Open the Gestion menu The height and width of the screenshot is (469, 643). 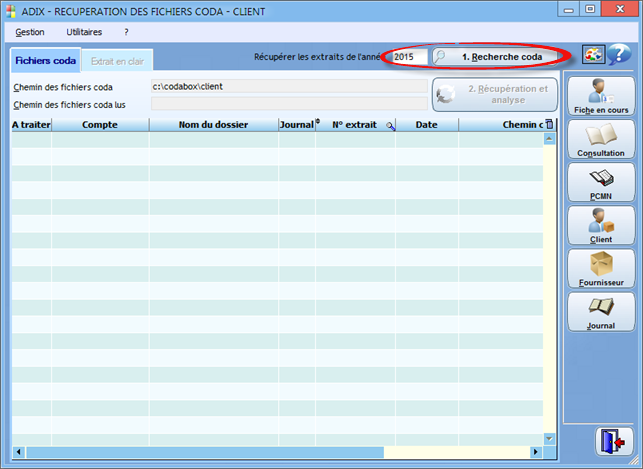[30, 32]
